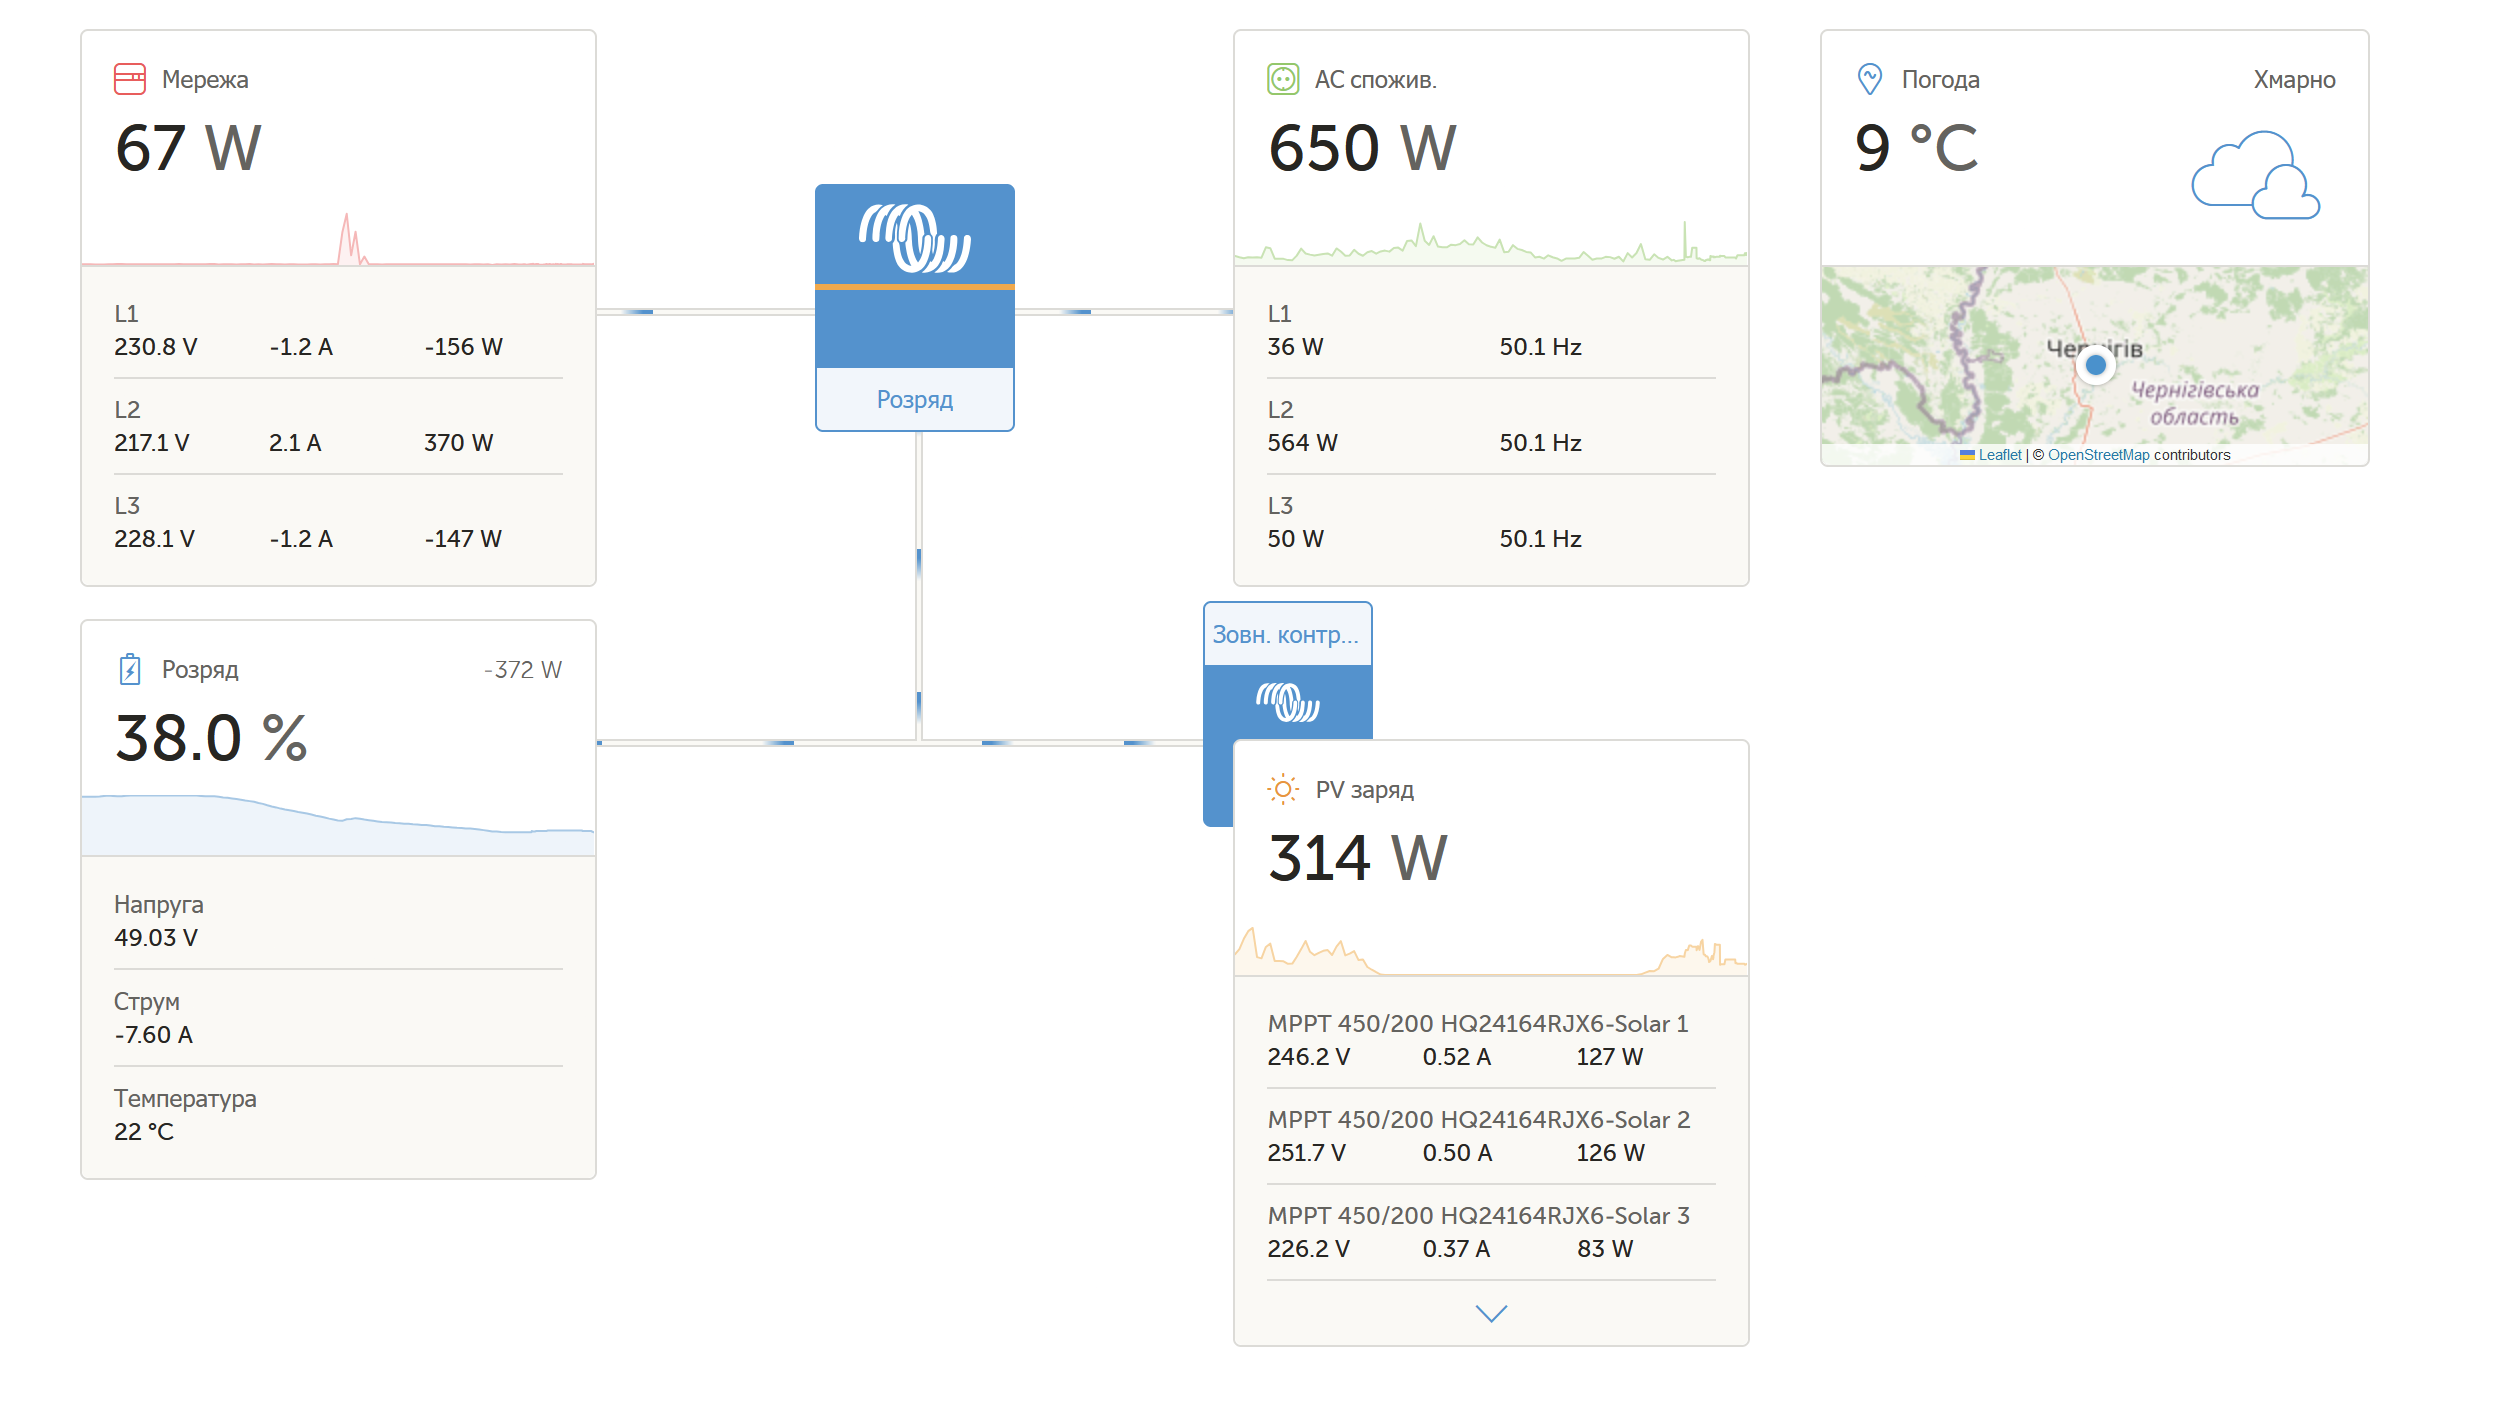Click the MPPT 450/200 Solar 1 row title
Image resolution: width=2497 pixels, height=1411 pixels.
(x=1478, y=1024)
